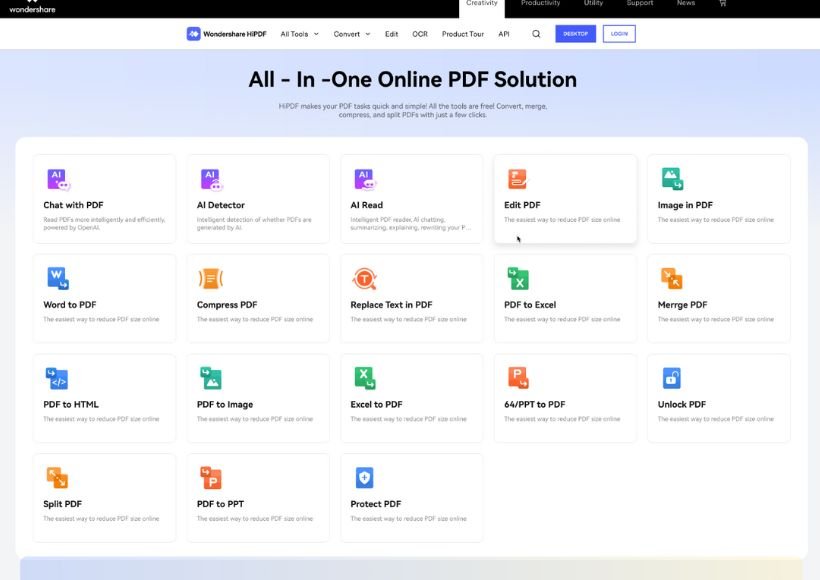820x580 pixels.
Task: Open the Chat with PDF title link
Action: coord(73,205)
